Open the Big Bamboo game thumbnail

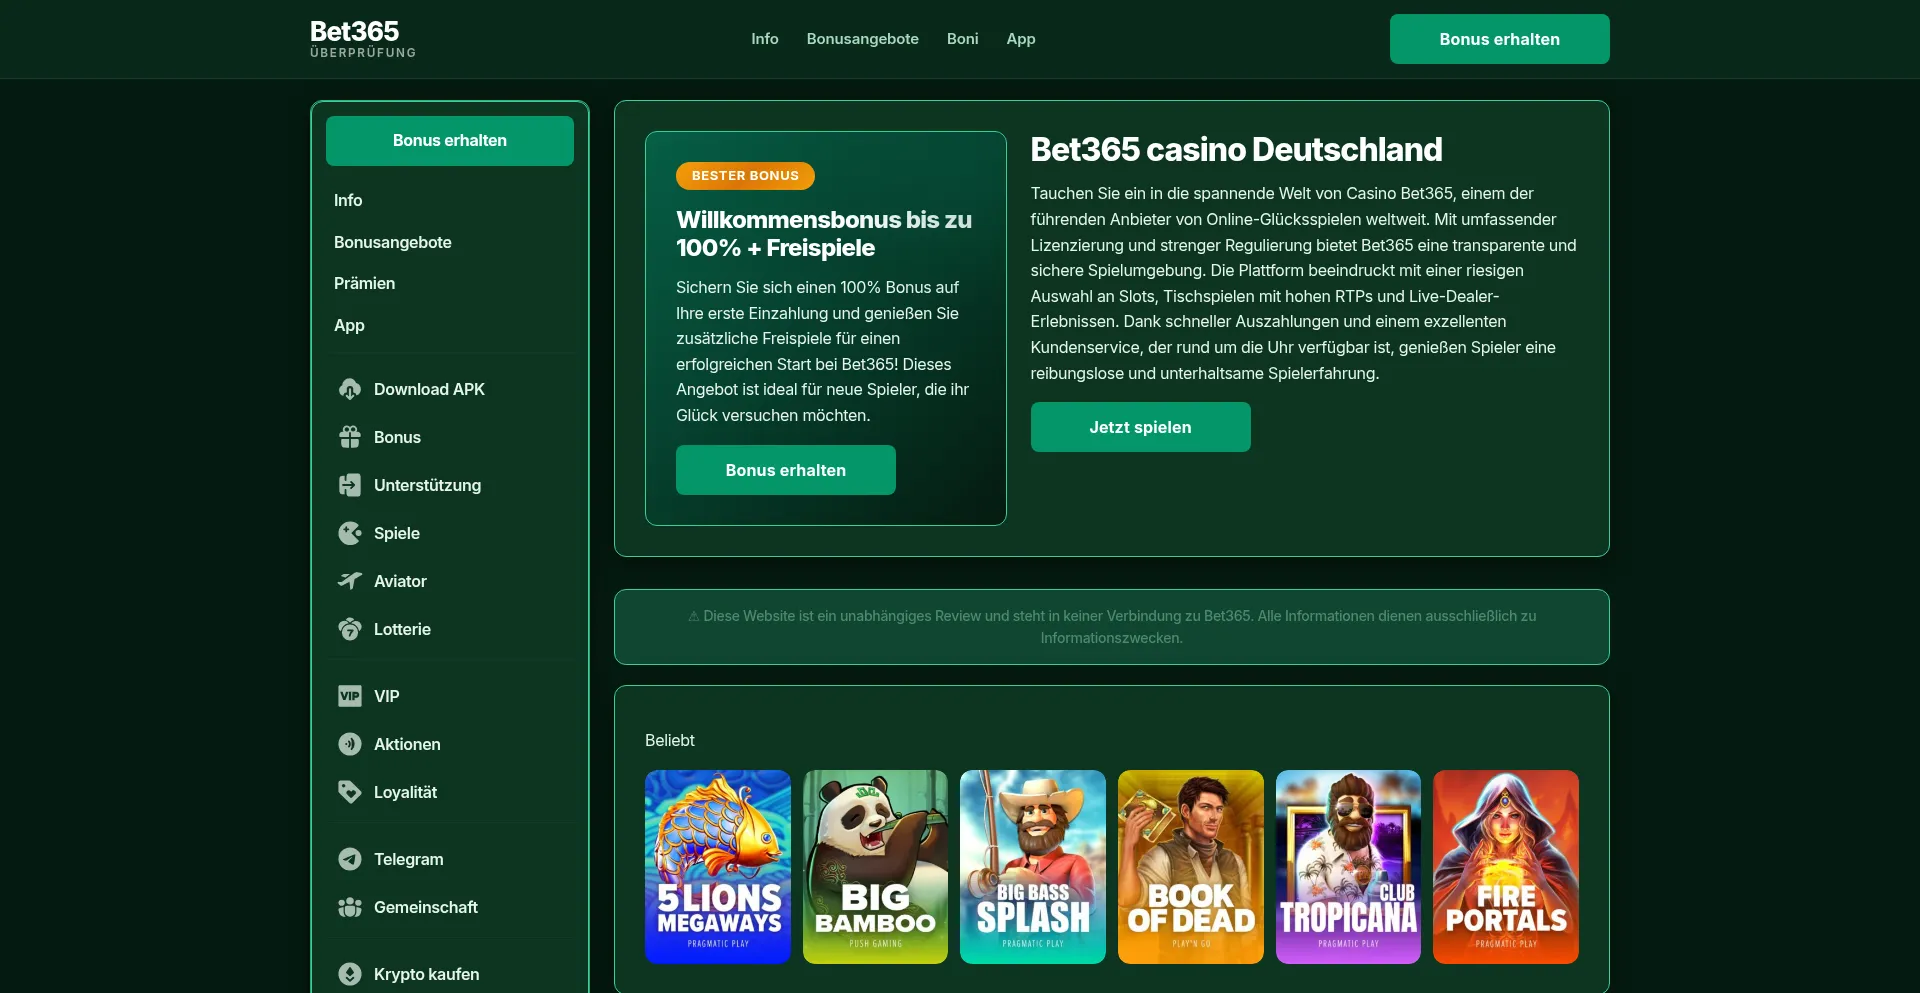pos(875,867)
